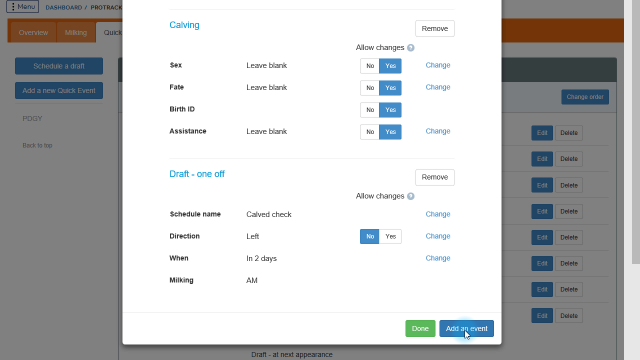Set Sex allow changes to No

point(370,66)
